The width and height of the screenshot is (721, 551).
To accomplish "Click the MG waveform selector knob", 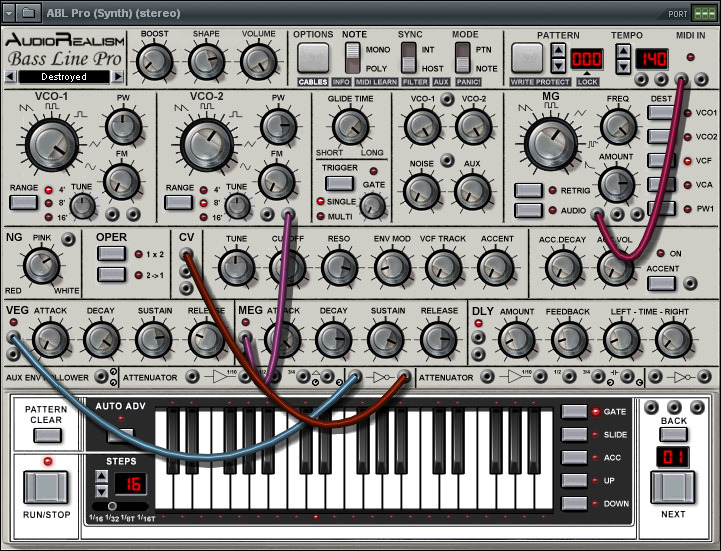I will 550,143.
